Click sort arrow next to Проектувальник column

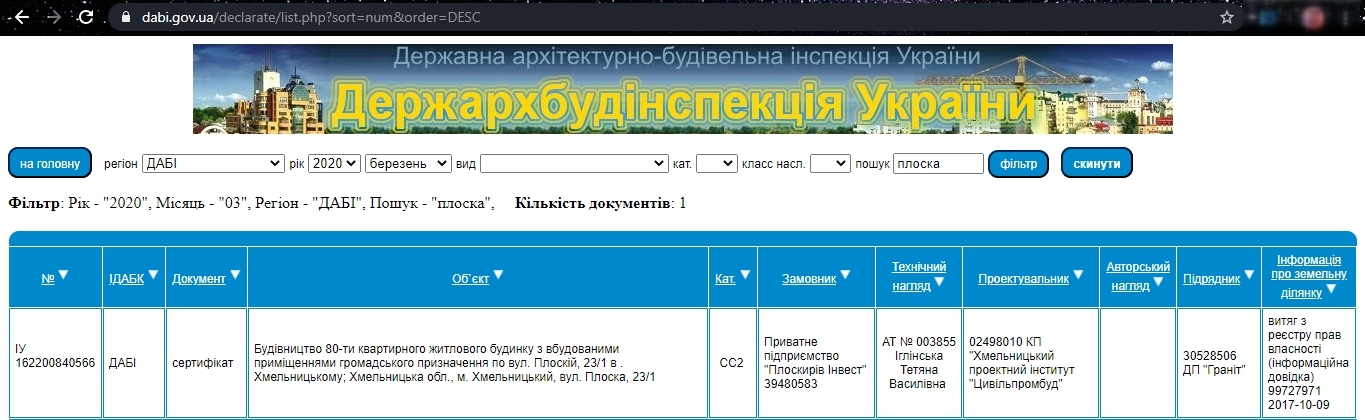pyautogui.click(x=1079, y=275)
